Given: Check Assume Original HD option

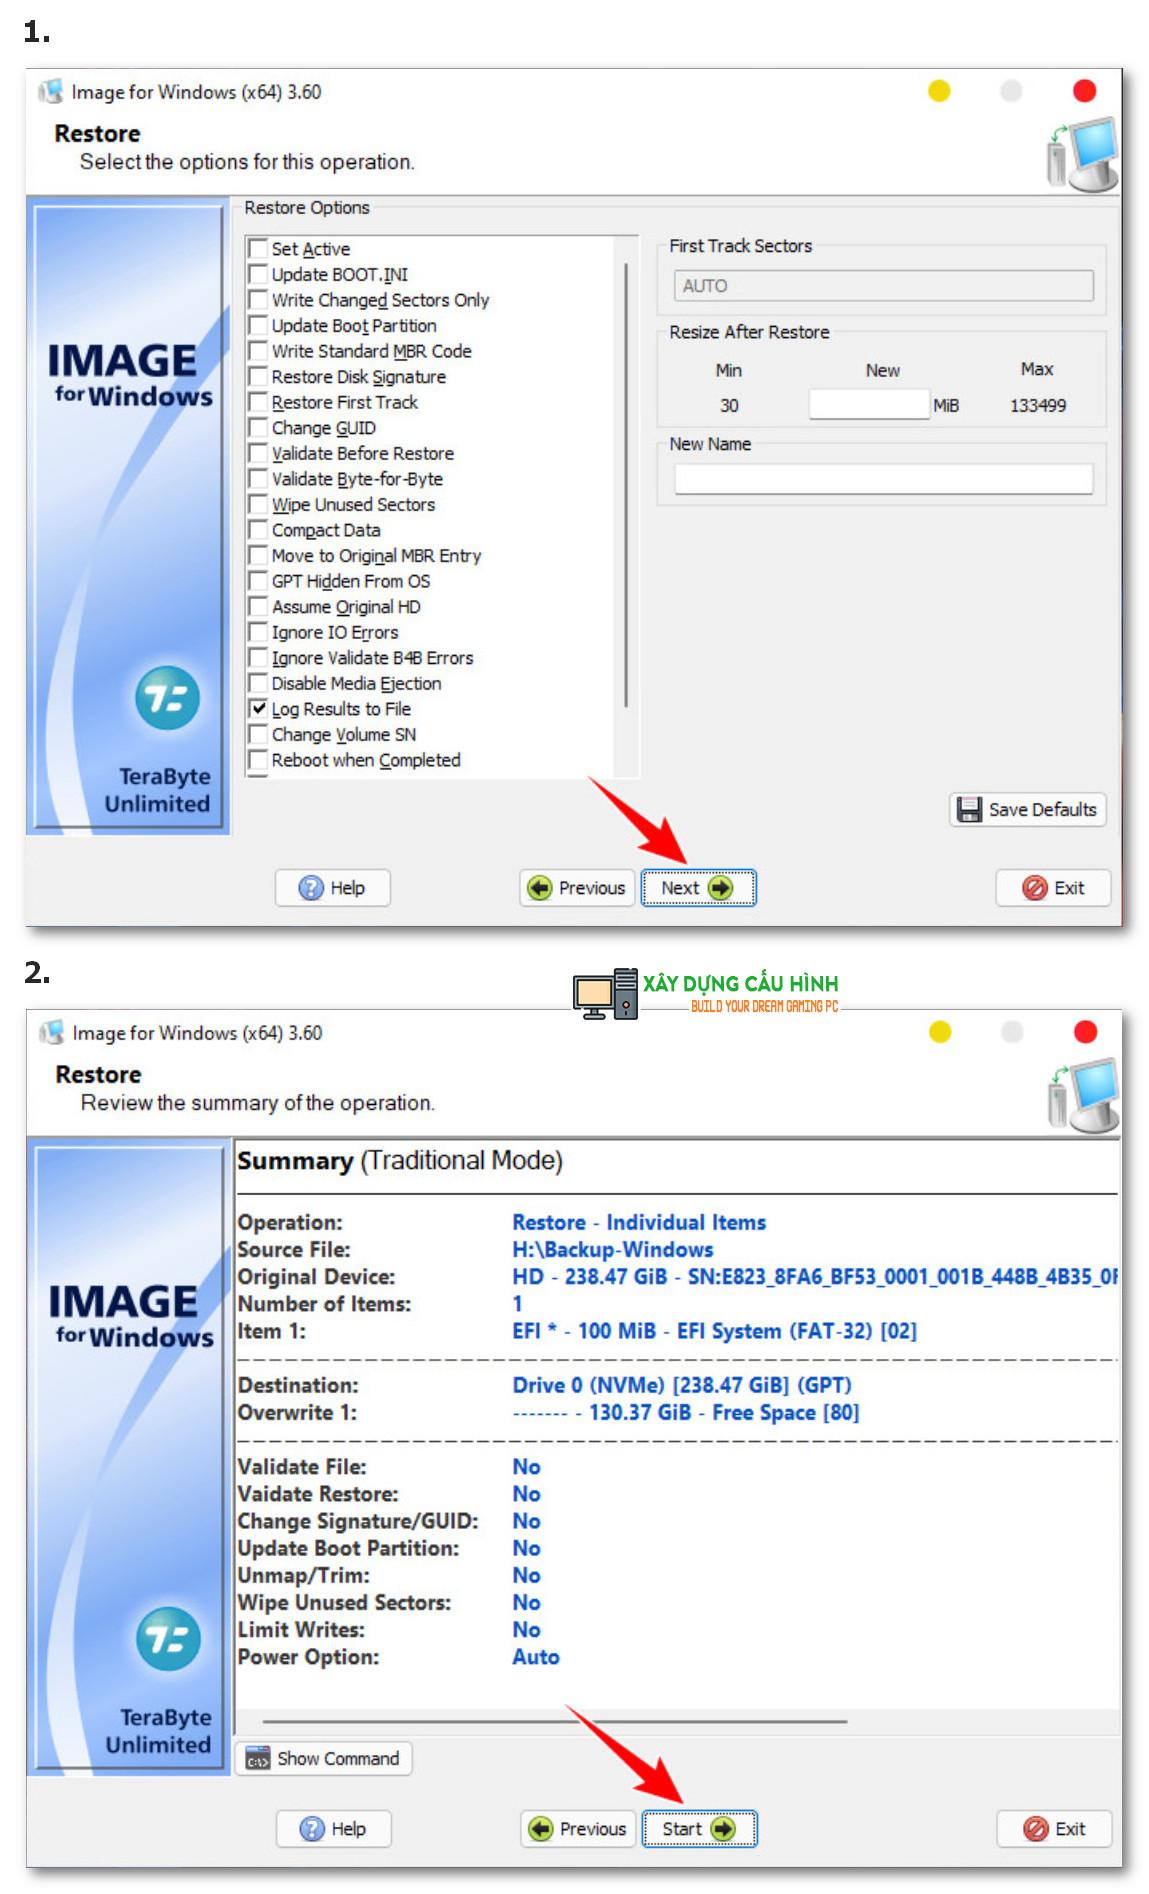Looking at the screenshot, I should coord(258,606).
